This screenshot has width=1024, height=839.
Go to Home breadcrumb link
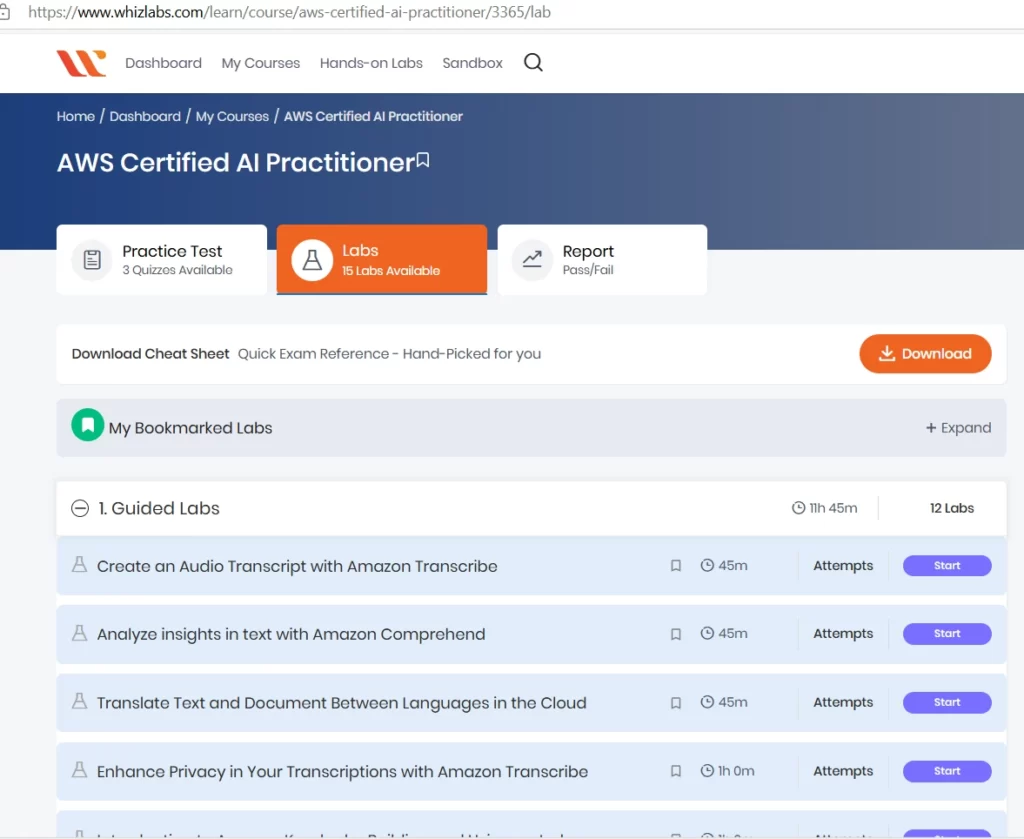[x=76, y=116]
